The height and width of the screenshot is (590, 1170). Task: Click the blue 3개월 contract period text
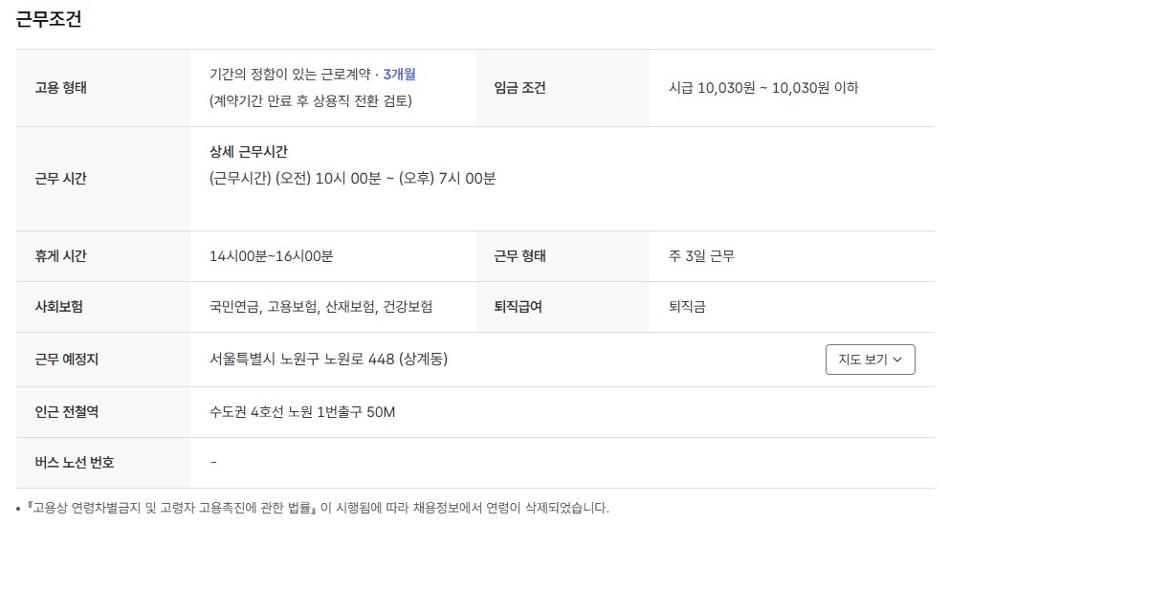pos(399,74)
